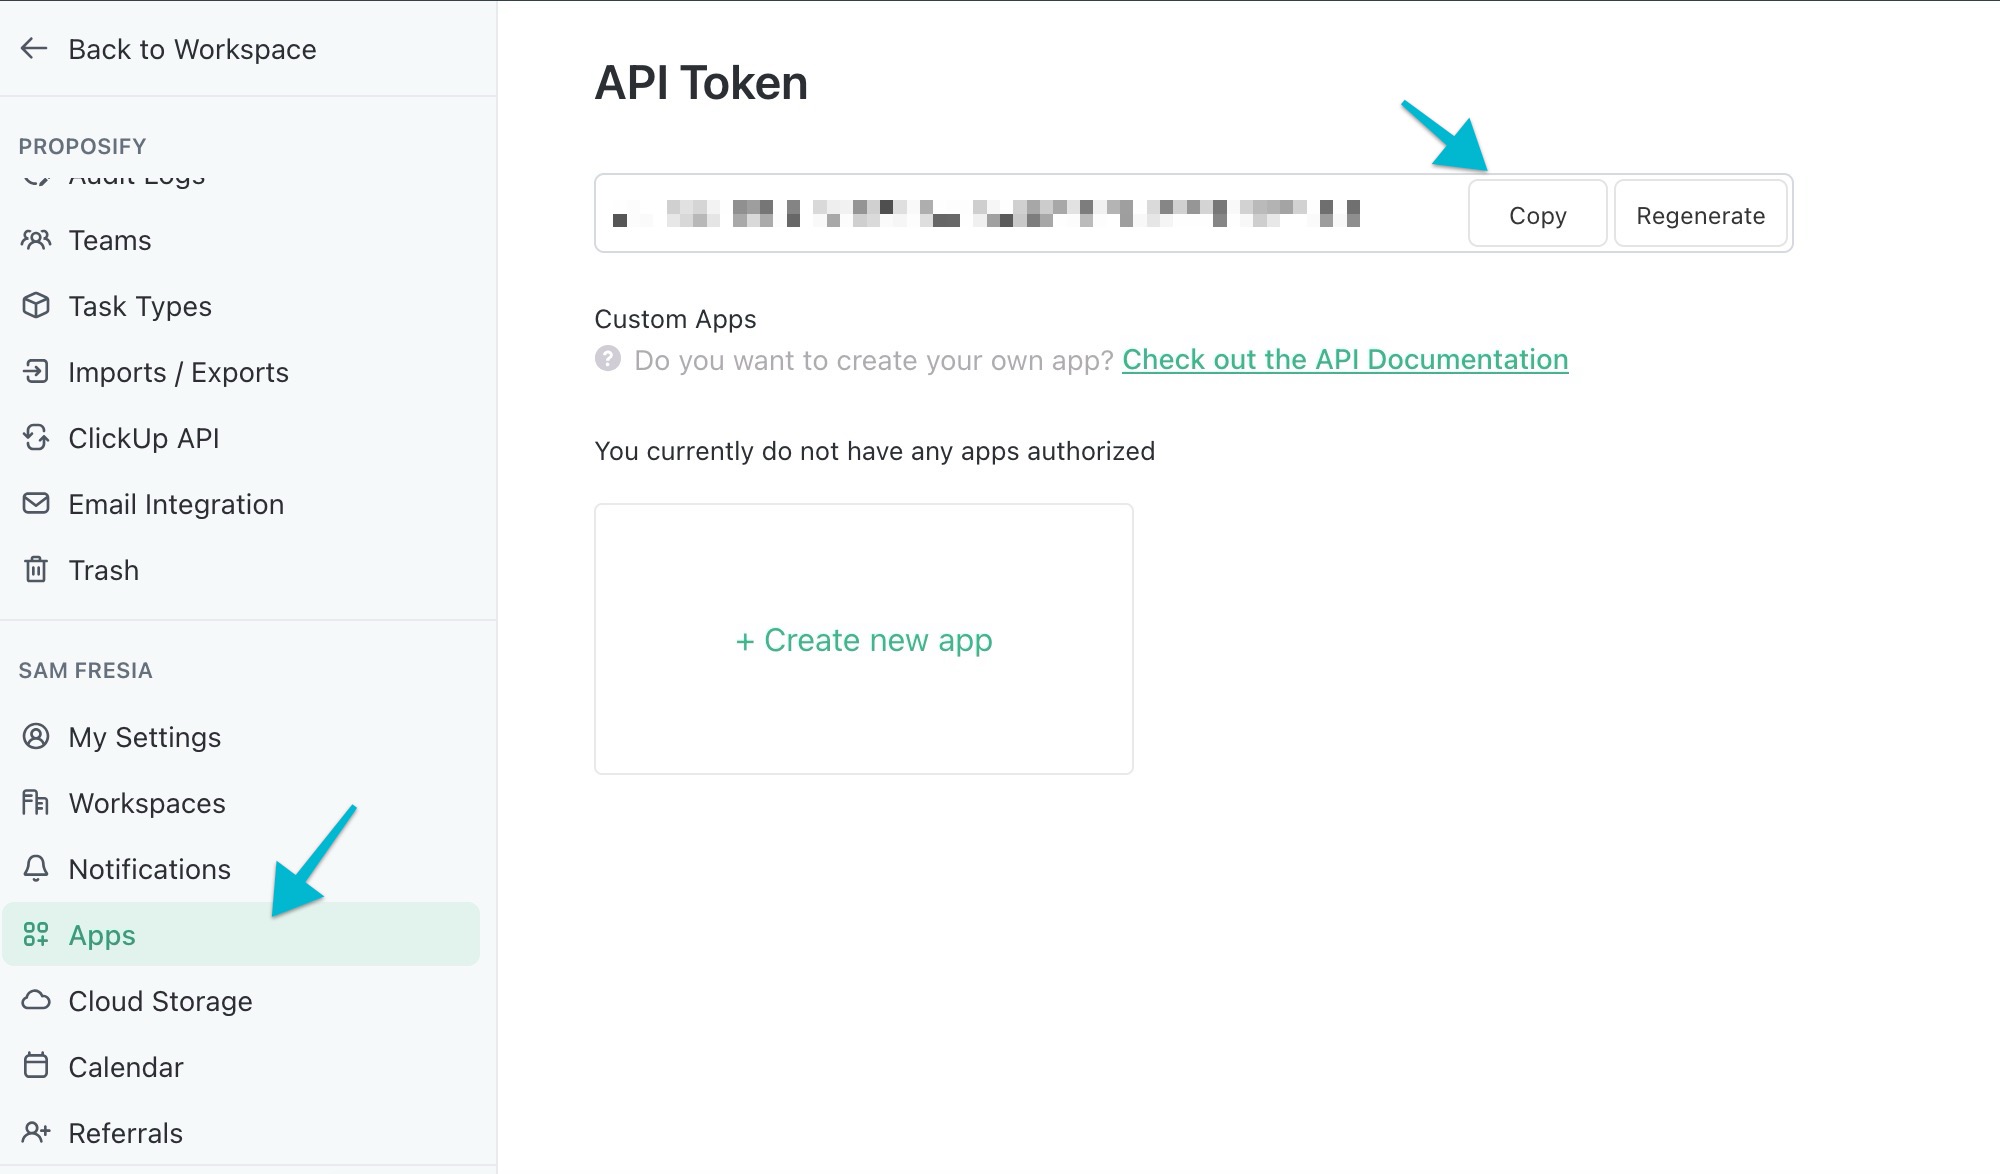Open Email Integration settings

click(x=176, y=504)
